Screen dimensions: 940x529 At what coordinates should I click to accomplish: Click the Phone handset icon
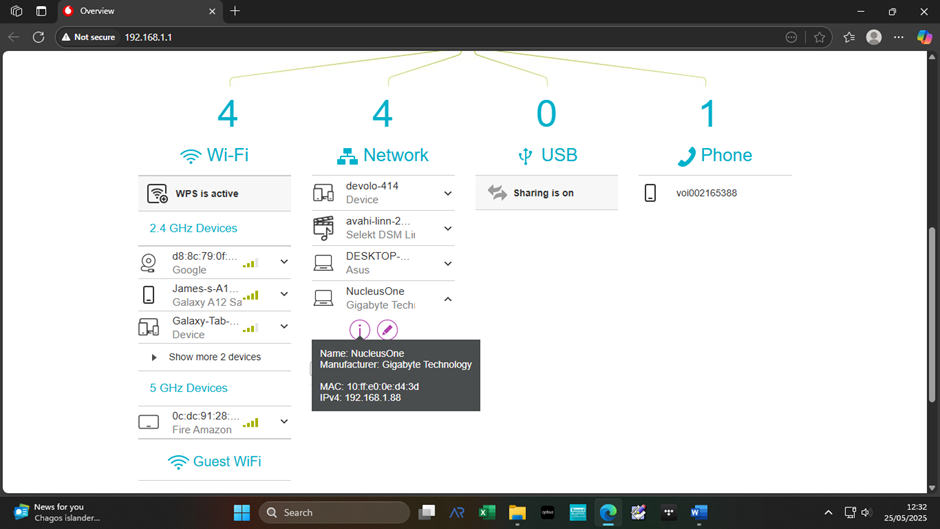tap(686, 156)
